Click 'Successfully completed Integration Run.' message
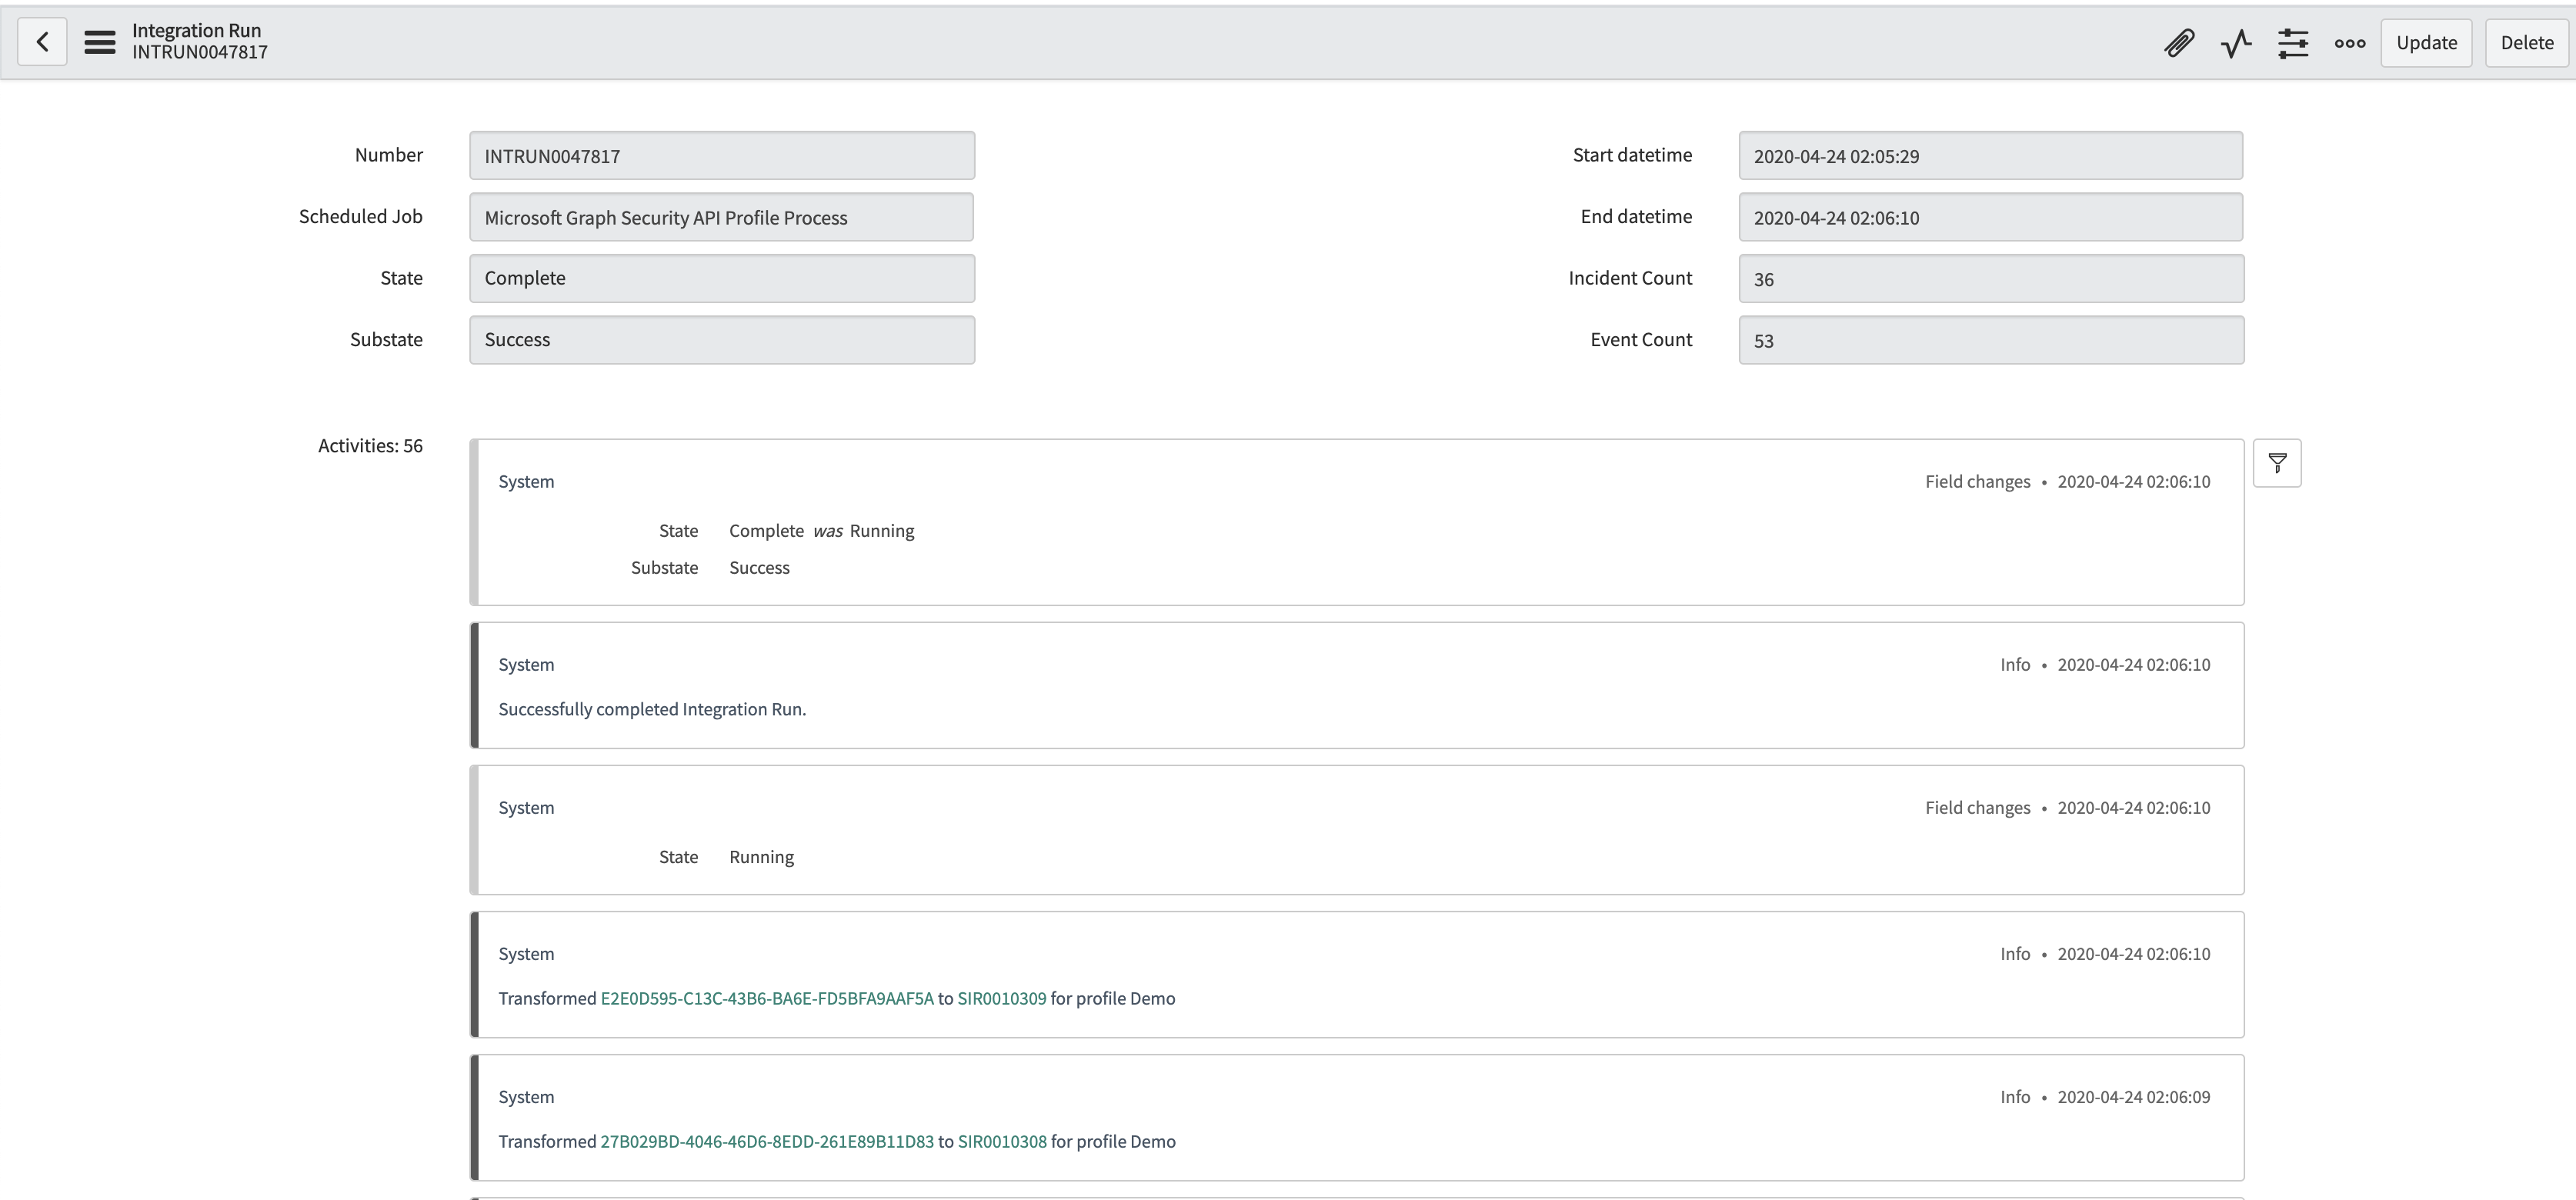The width and height of the screenshot is (2576, 1200). pos(652,709)
